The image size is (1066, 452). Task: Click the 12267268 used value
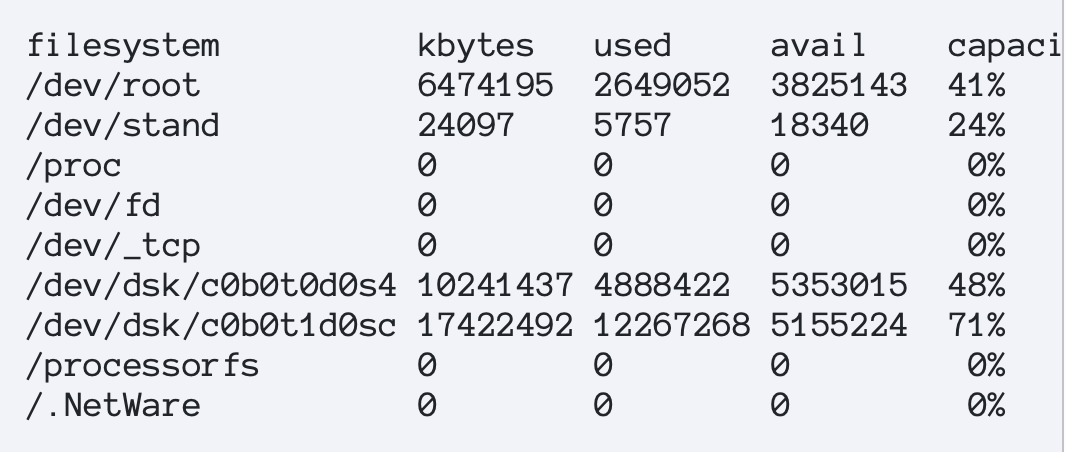[x=672, y=326]
